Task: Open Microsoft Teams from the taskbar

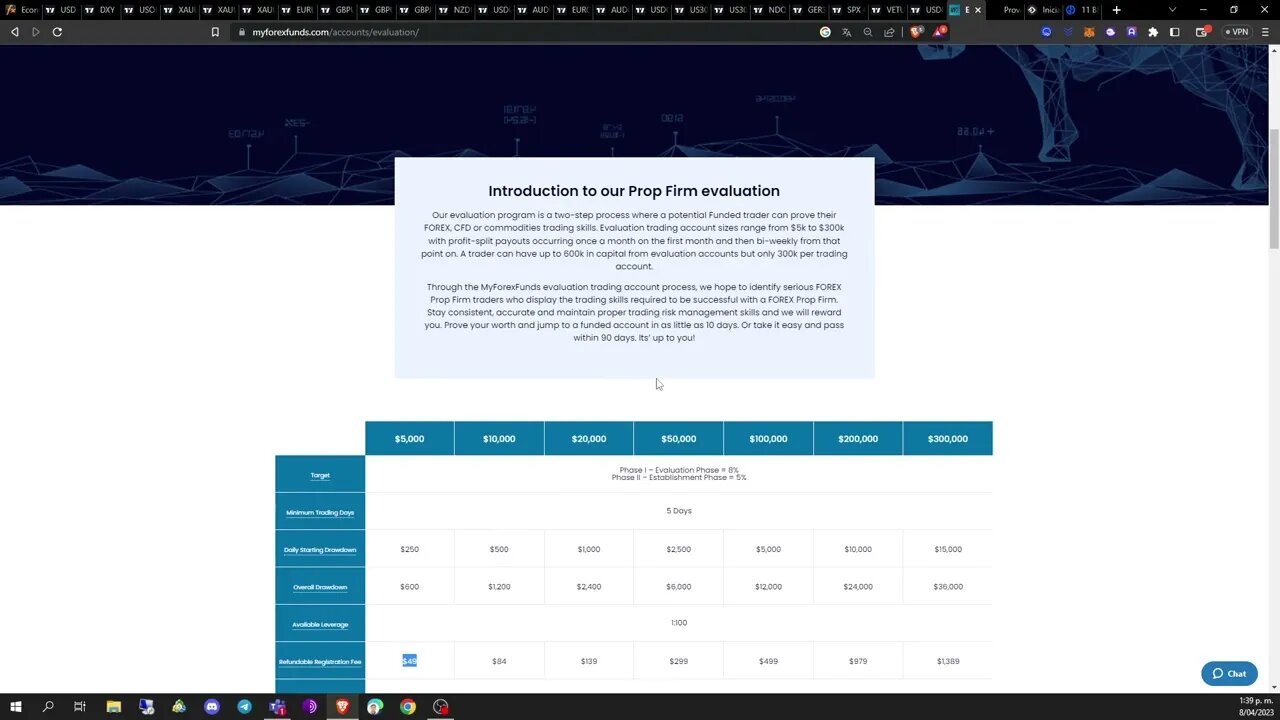Action: point(277,707)
